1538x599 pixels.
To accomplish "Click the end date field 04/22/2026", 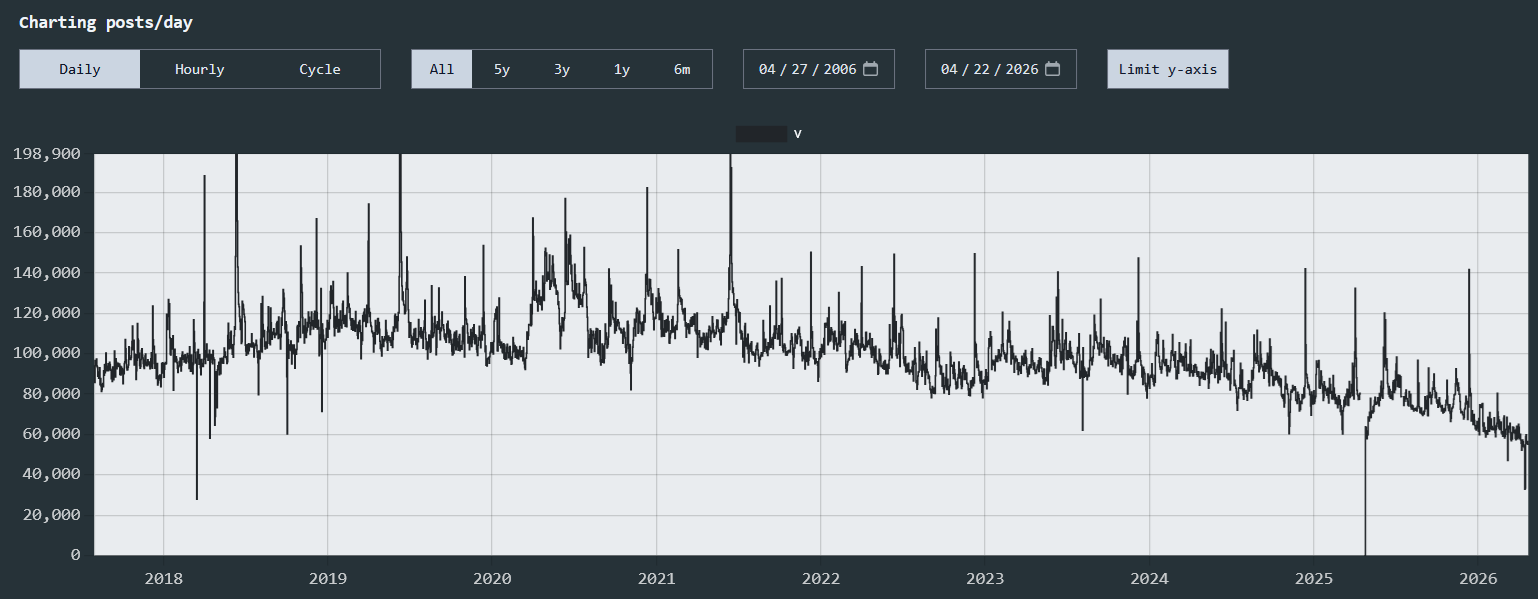I will pos(1001,69).
